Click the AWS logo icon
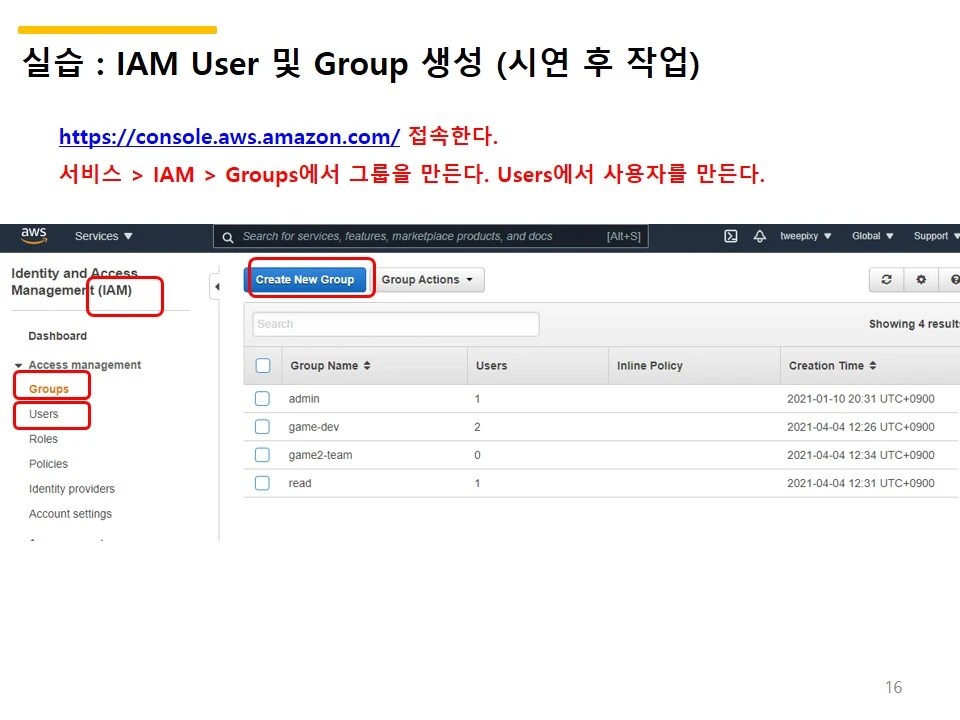This screenshot has height=720, width=960. (34, 236)
